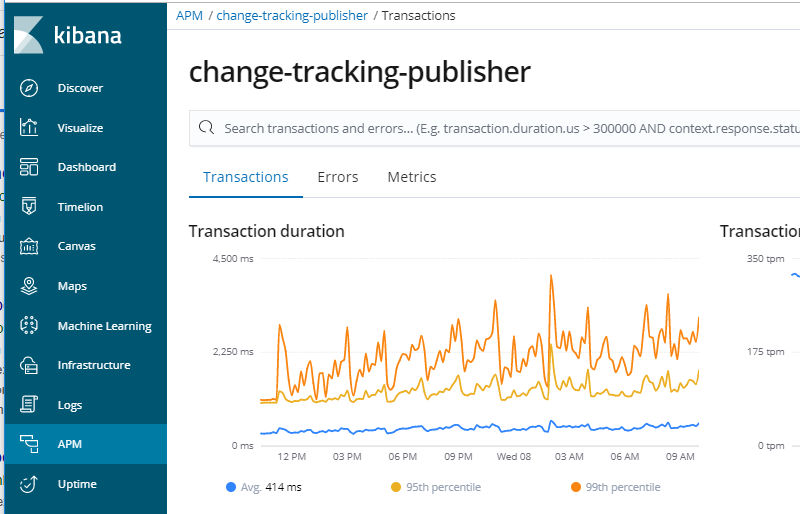
Task: Click the Avg. 414 ms legend label
Action: (271, 487)
